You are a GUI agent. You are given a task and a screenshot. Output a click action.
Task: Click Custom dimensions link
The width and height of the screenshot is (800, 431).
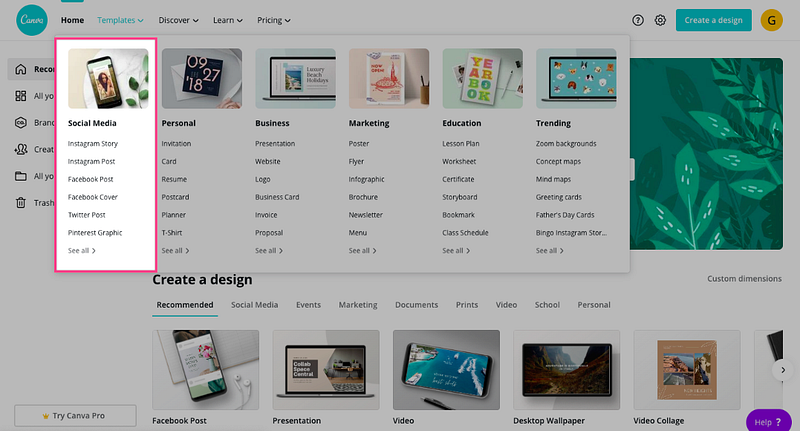click(744, 278)
